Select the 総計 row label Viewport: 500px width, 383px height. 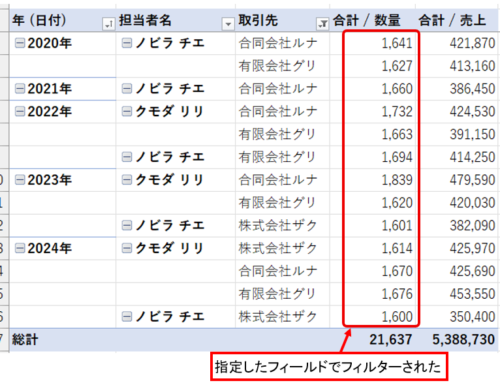(x=25, y=340)
